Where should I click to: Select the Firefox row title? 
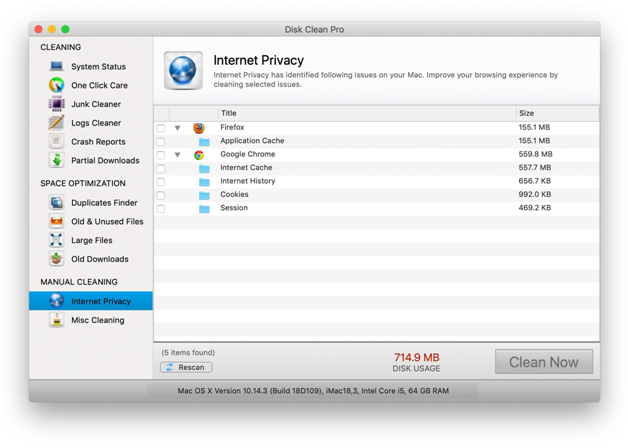(232, 127)
